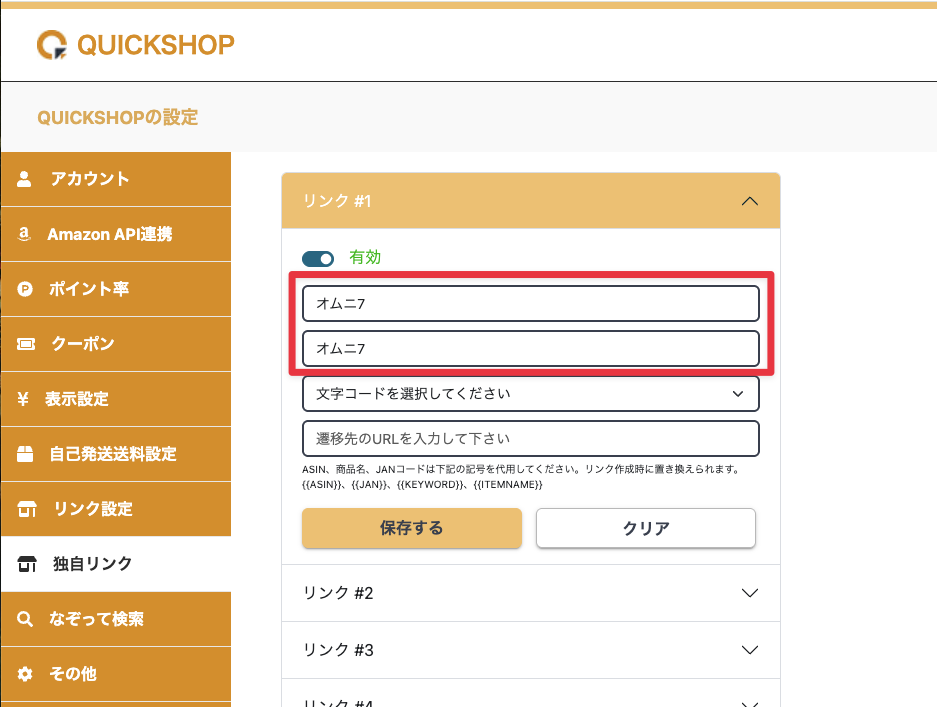The height and width of the screenshot is (707, 937).
Task: Click the 自己発送送料設定 box icon
Action: [x=25, y=454]
